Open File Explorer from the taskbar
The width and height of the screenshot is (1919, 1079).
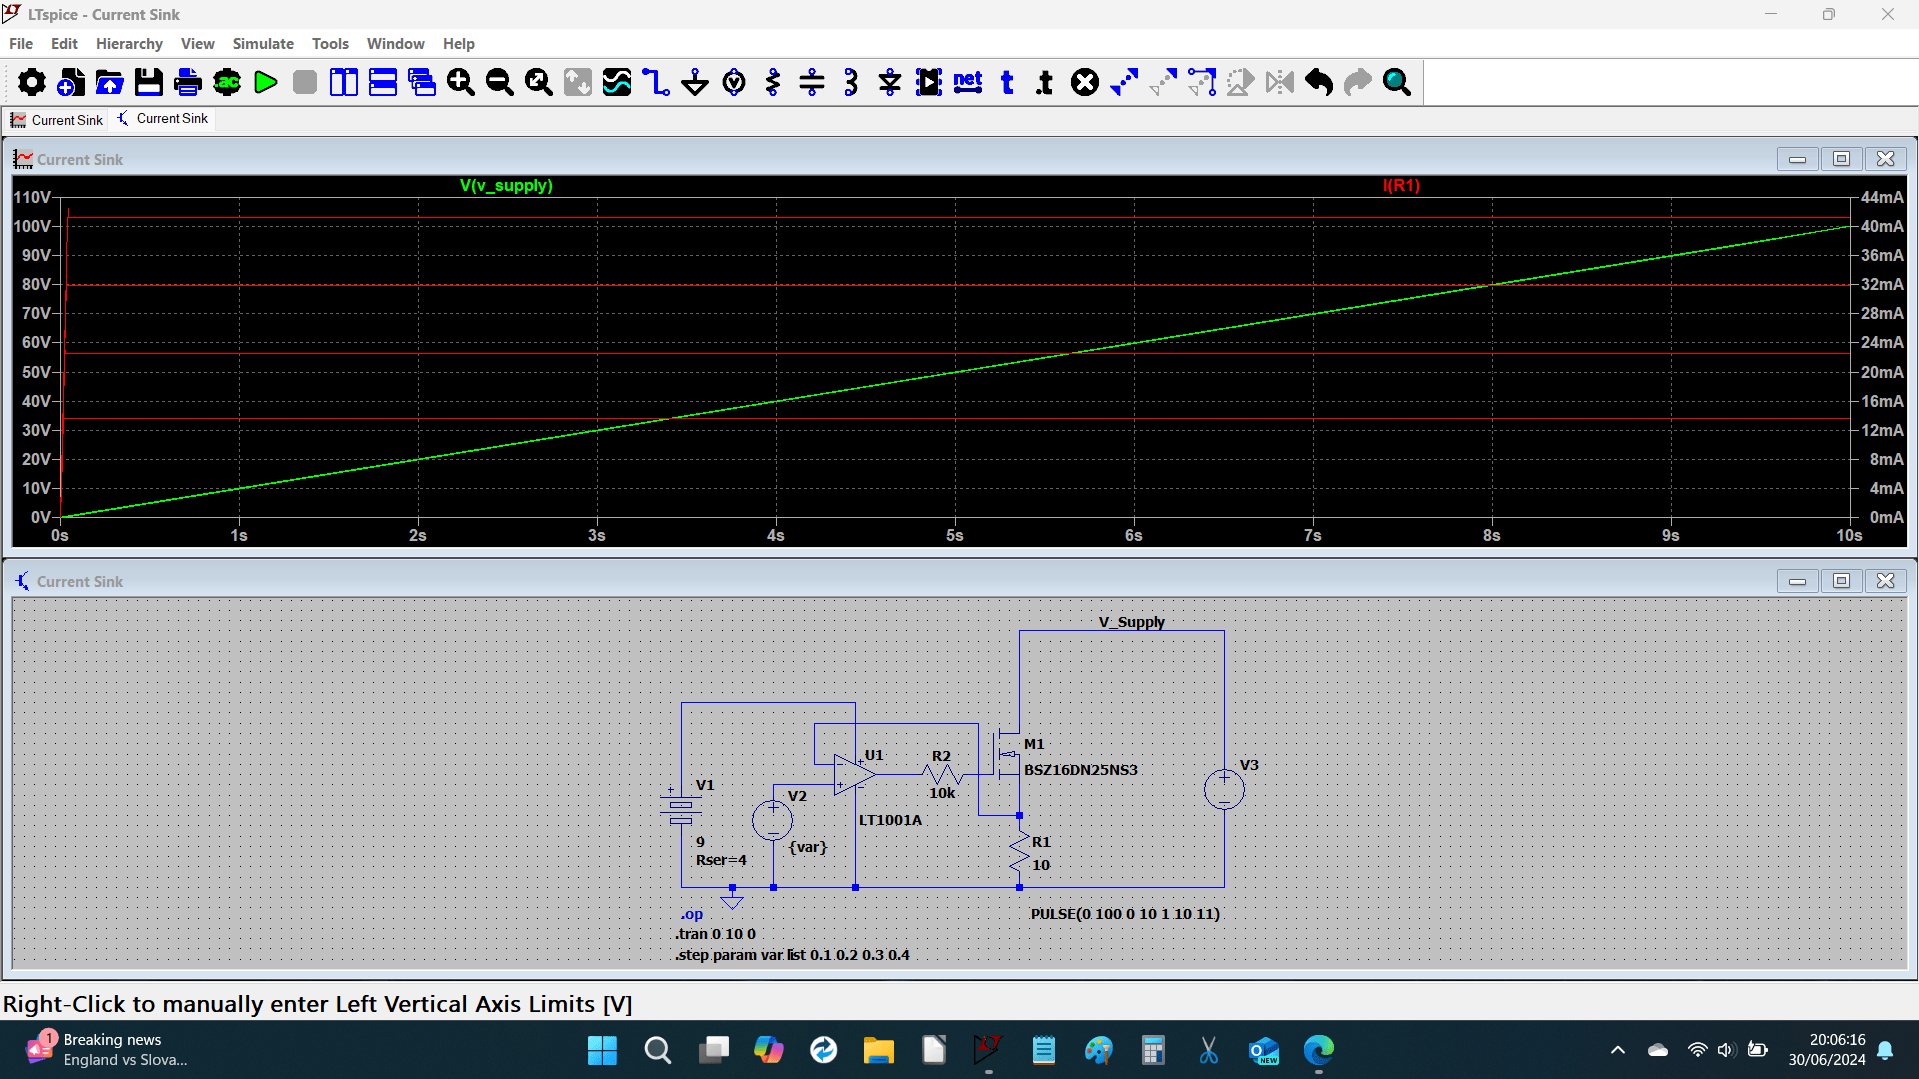(878, 1050)
